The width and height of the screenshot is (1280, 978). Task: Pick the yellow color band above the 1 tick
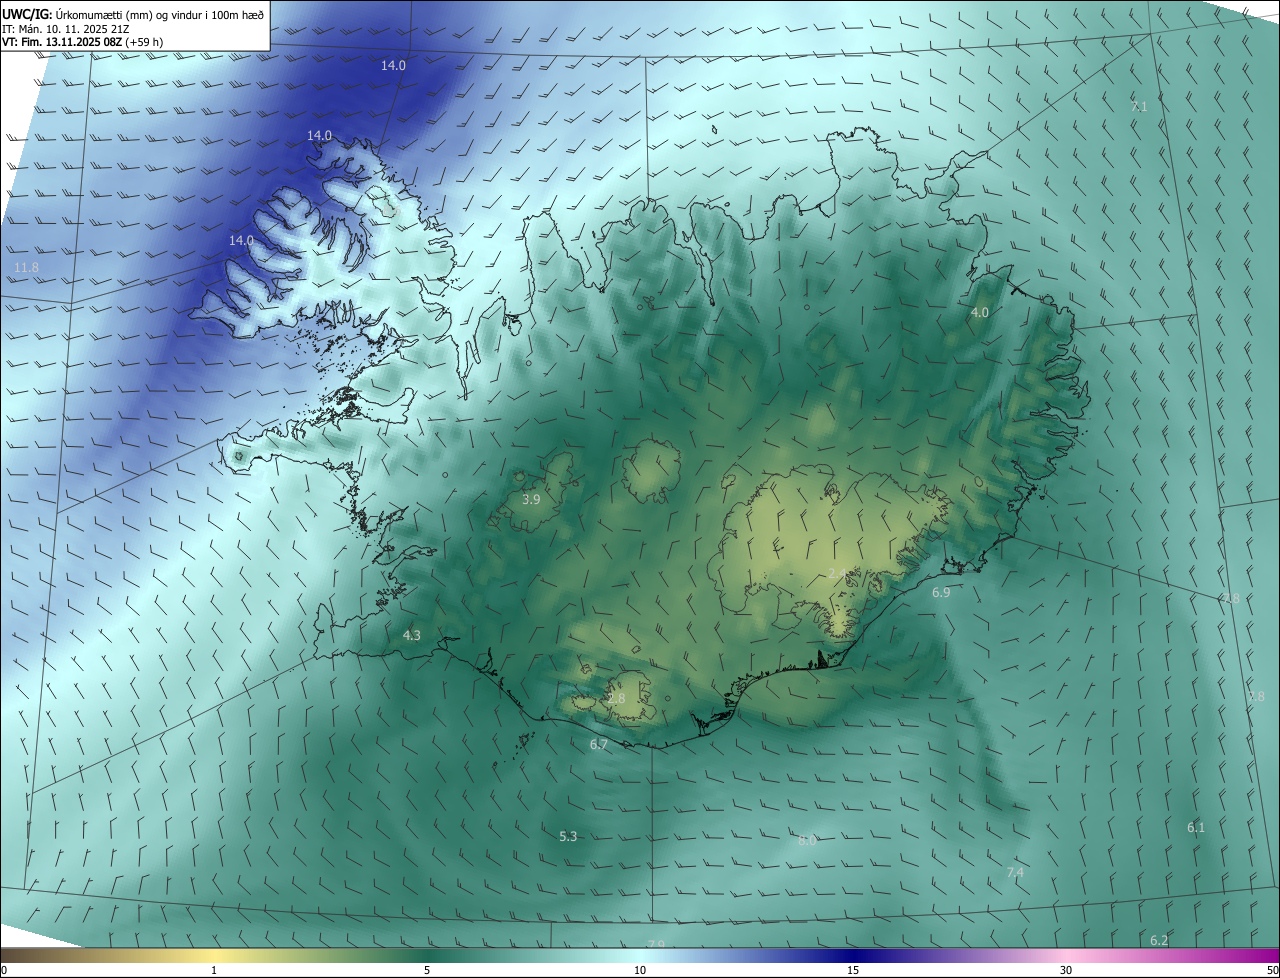(x=214, y=955)
